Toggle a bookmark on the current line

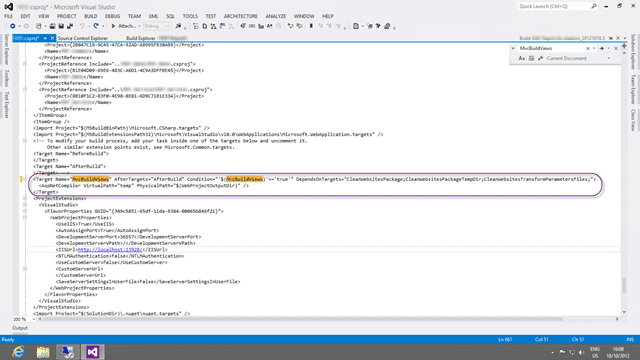(311, 26)
